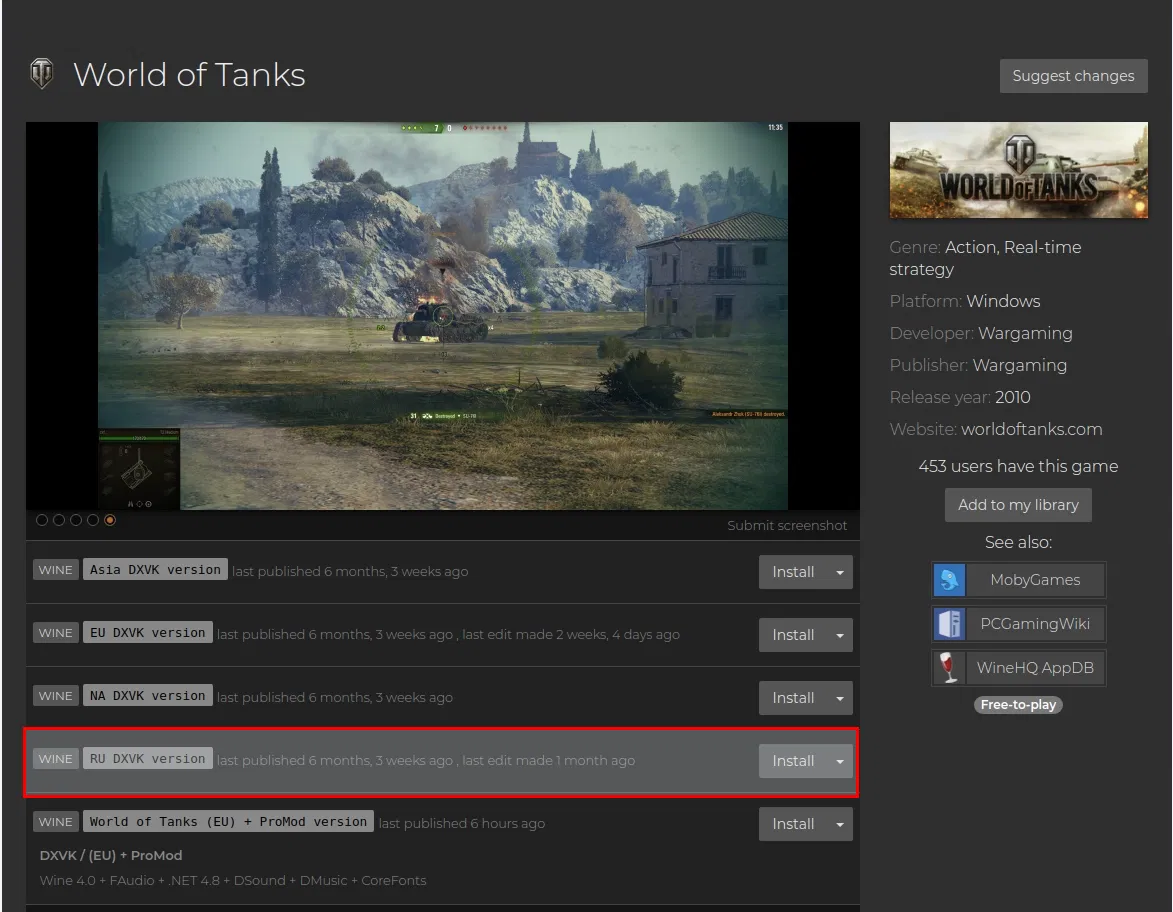Screen dimensions: 1173x912
Task: Expand Install dropdown arrow for NA DXVK version
Action: [x=840, y=698]
